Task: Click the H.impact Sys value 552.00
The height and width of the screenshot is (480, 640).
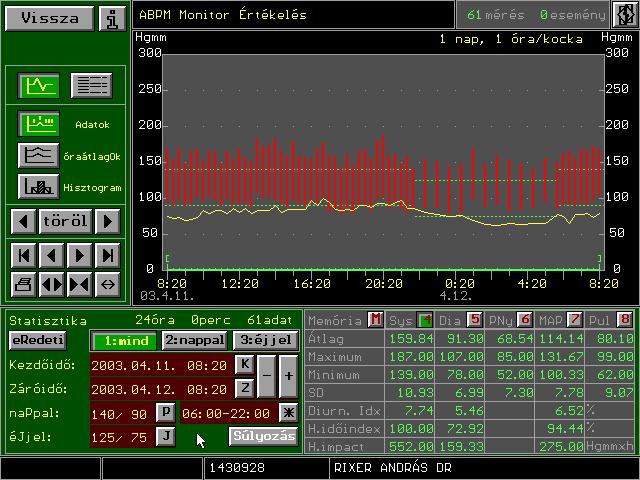Action: point(411,447)
